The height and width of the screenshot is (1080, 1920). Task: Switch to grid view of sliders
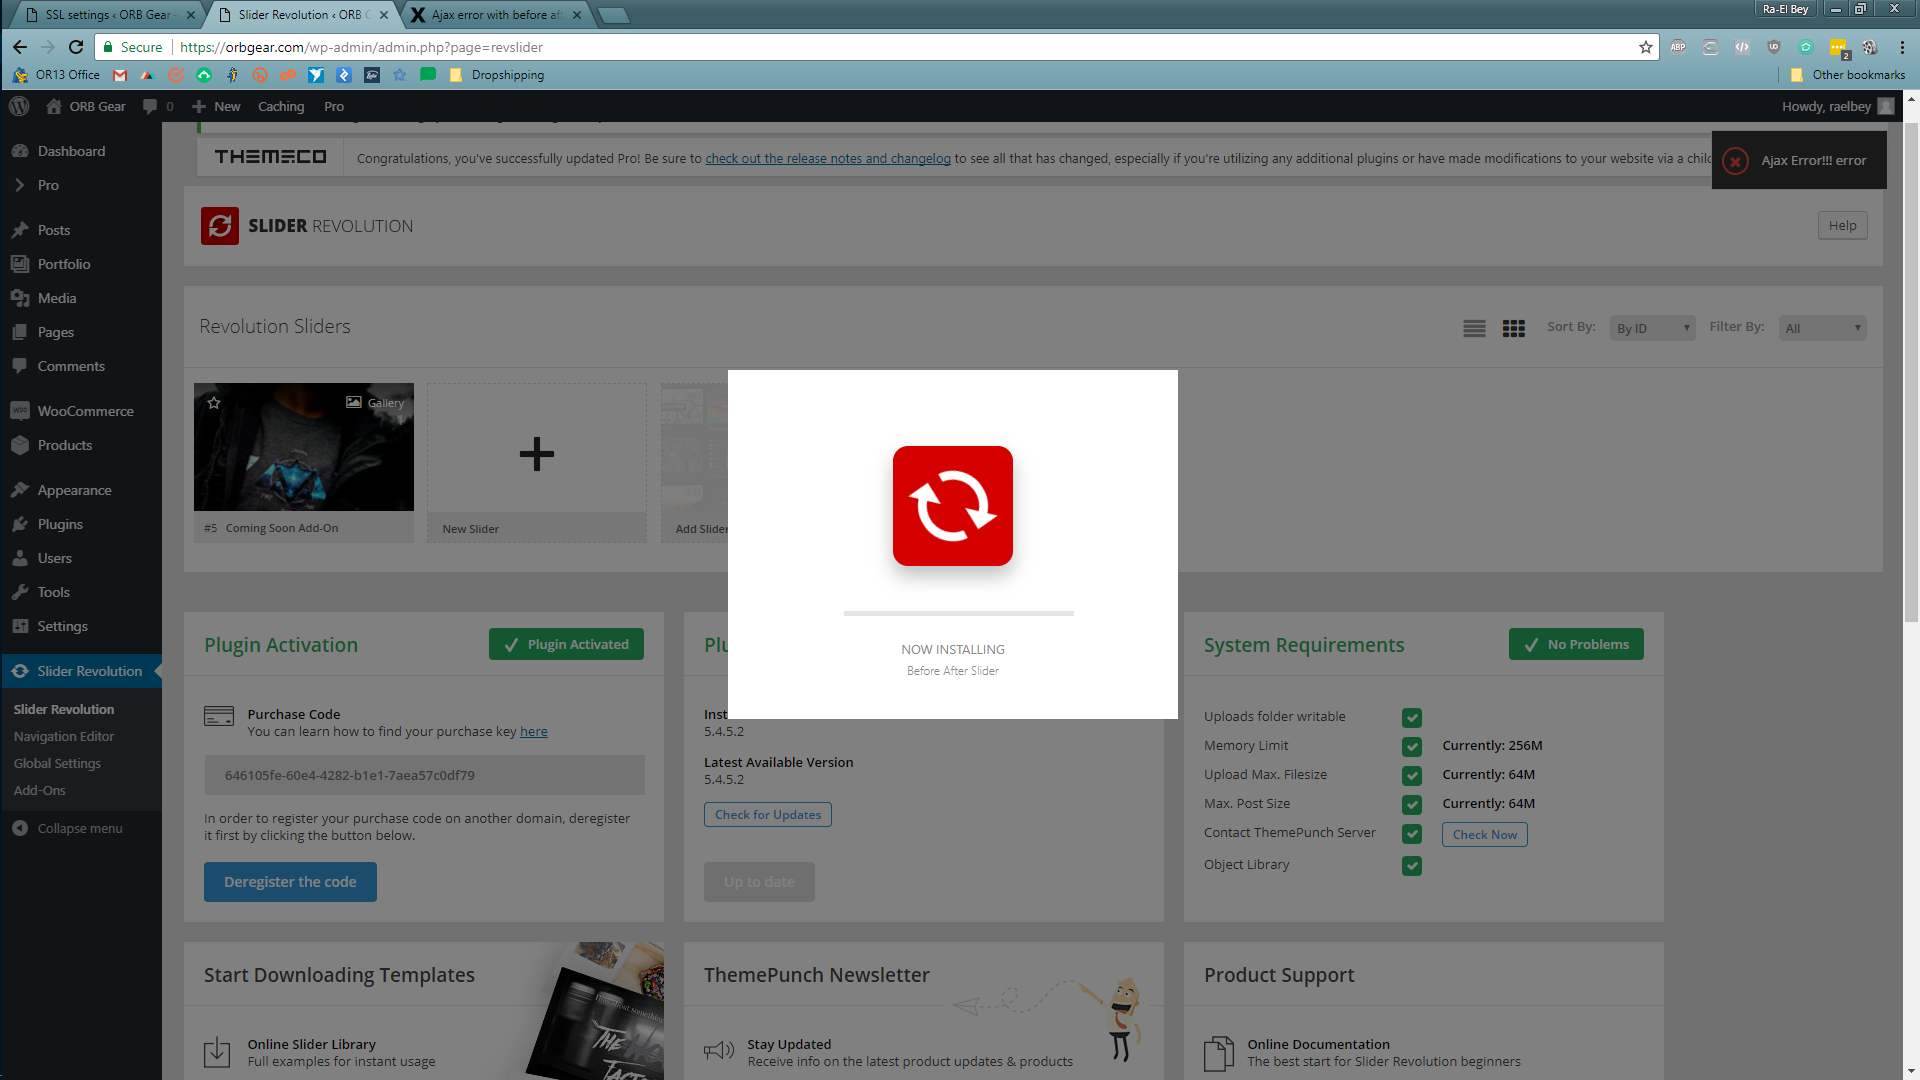click(1514, 328)
